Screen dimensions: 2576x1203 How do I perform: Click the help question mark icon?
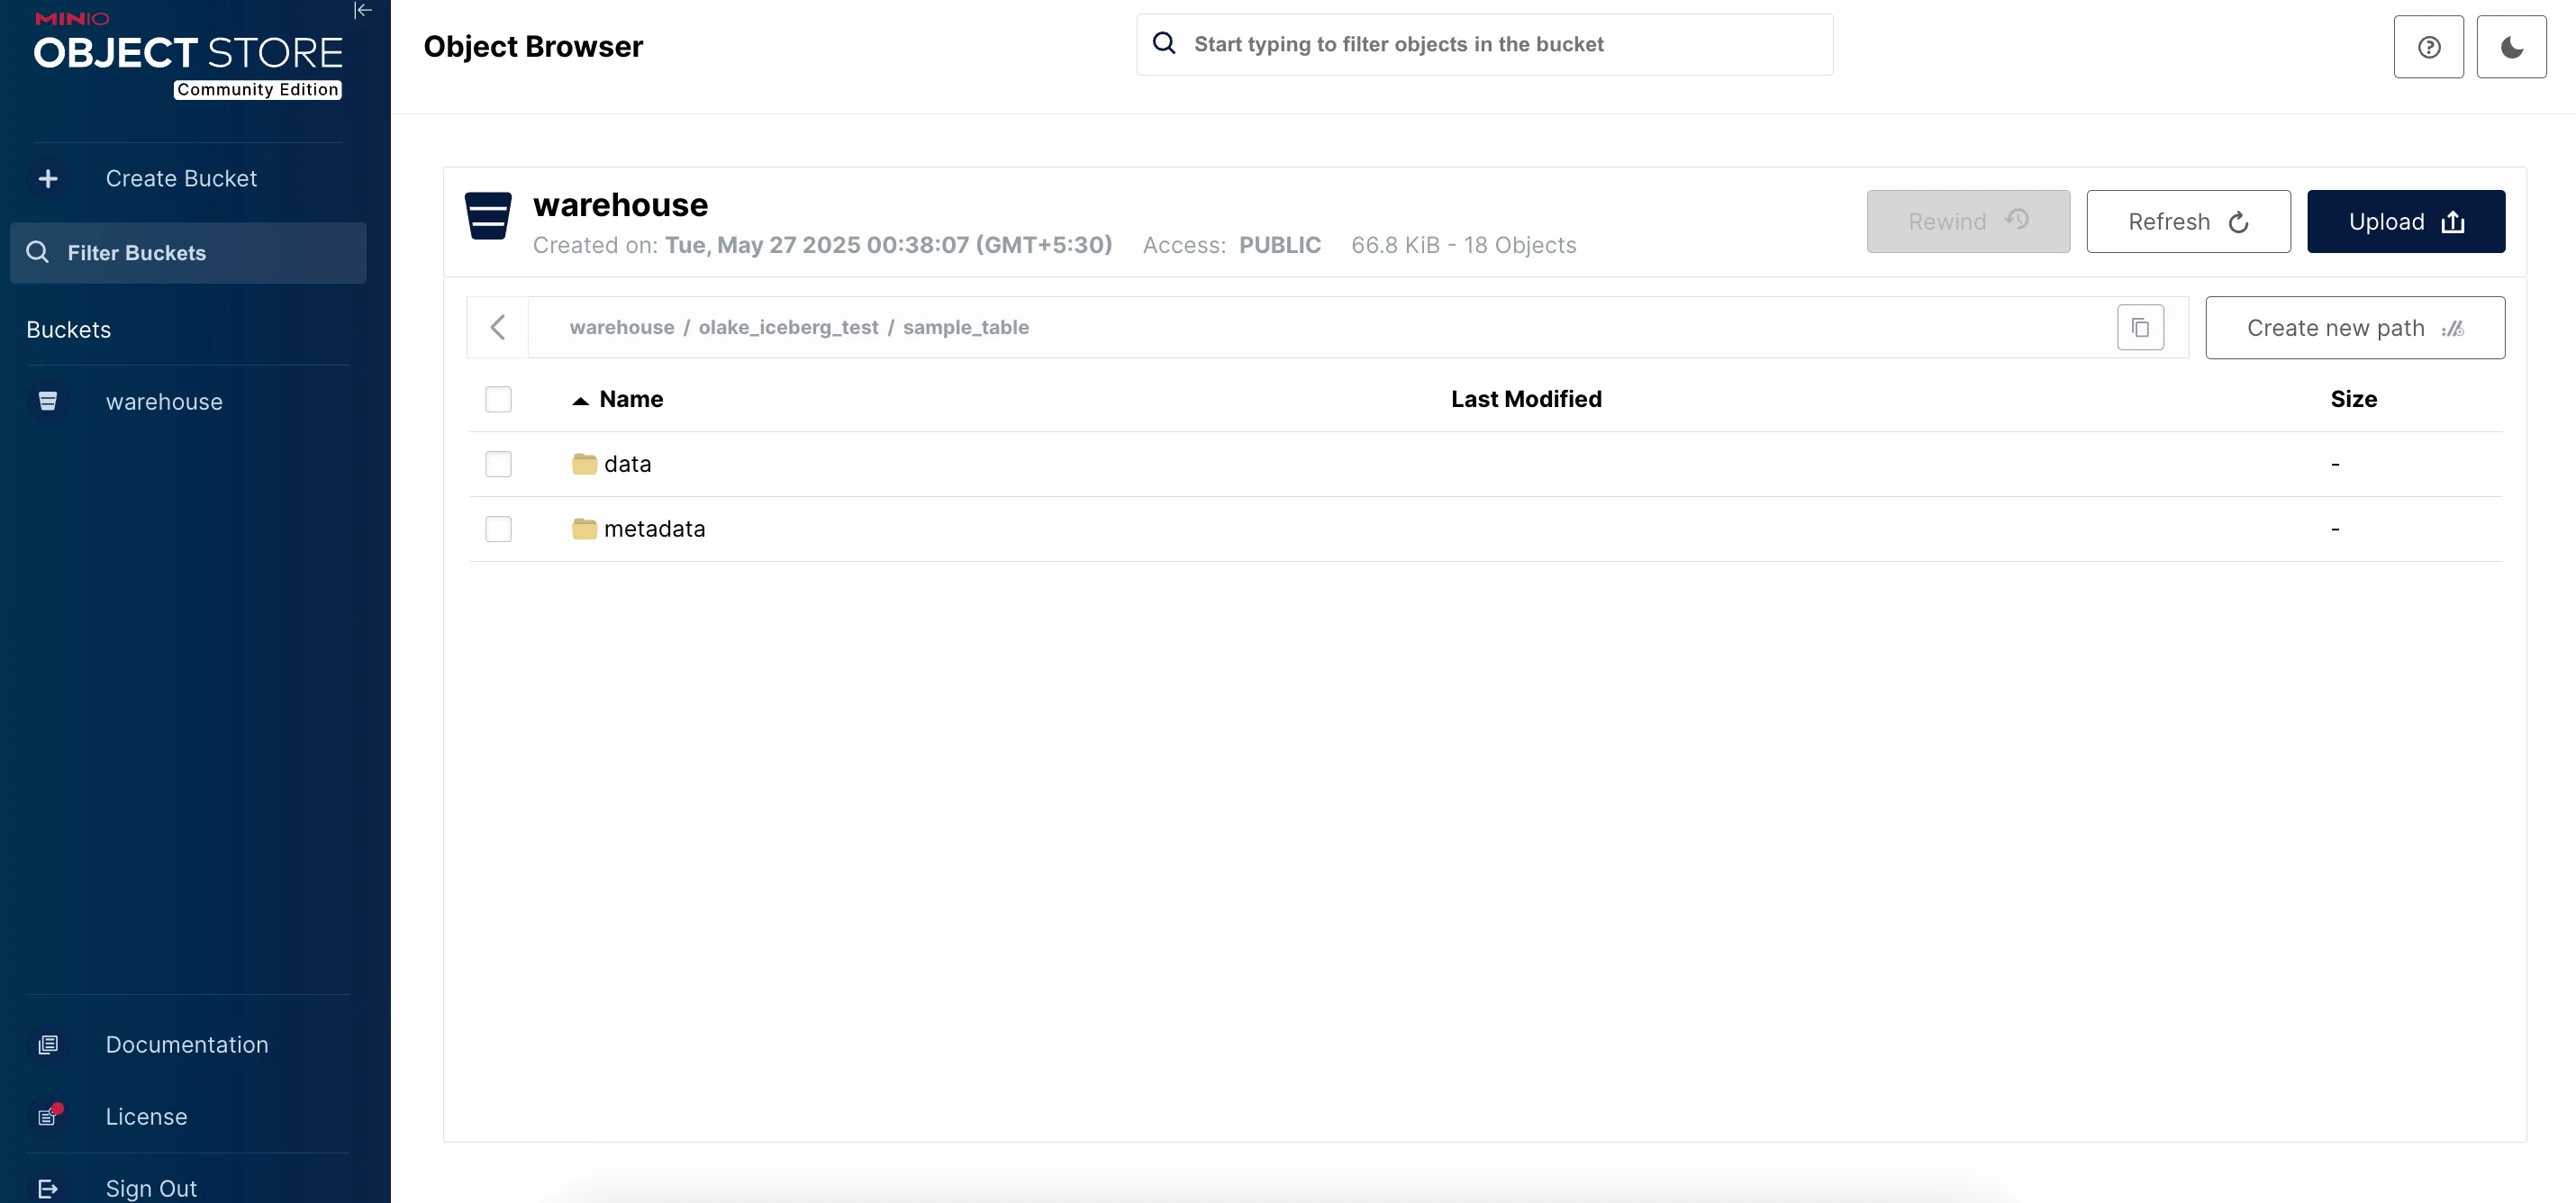click(x=2428, y=47)
